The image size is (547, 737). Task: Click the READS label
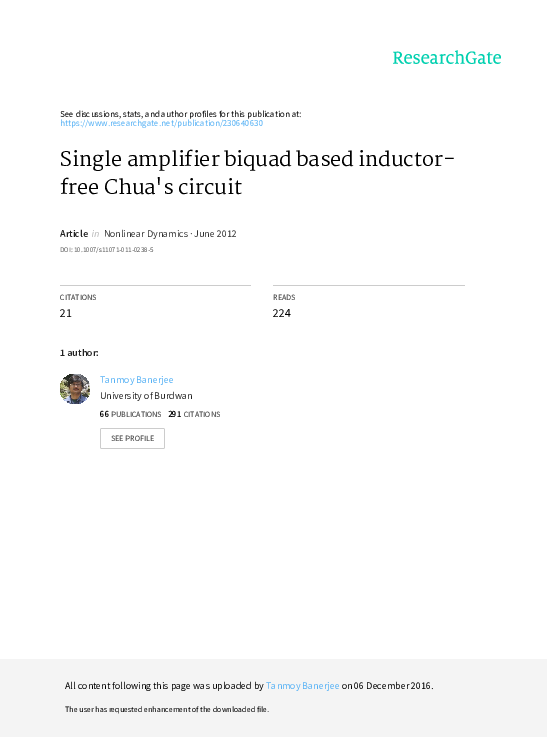tap(284, 298)
